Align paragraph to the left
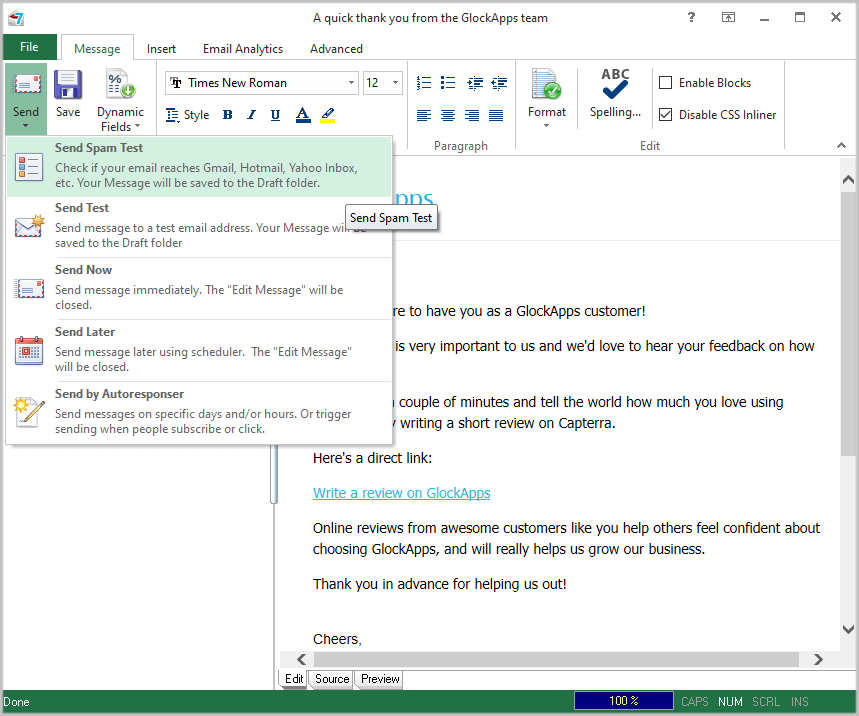The image size is (859, 716). click(423, 115)
